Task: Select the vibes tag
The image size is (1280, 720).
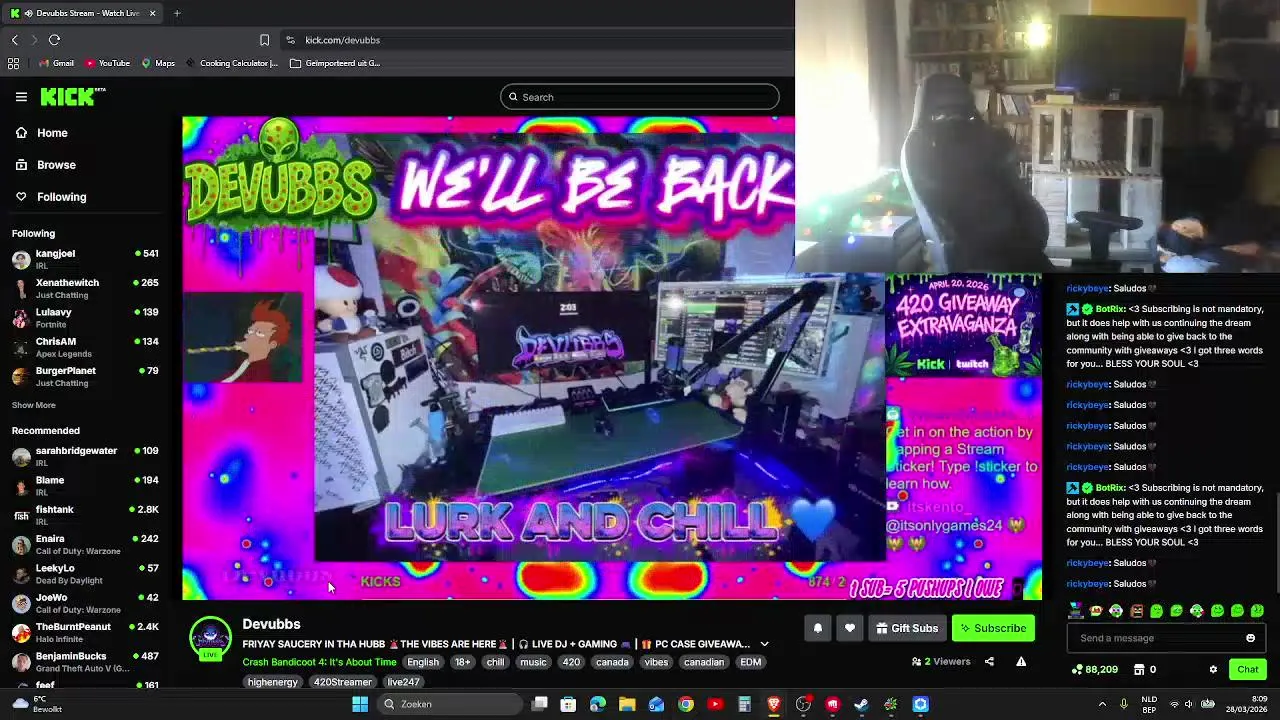Action: click(x=656, y=662)
